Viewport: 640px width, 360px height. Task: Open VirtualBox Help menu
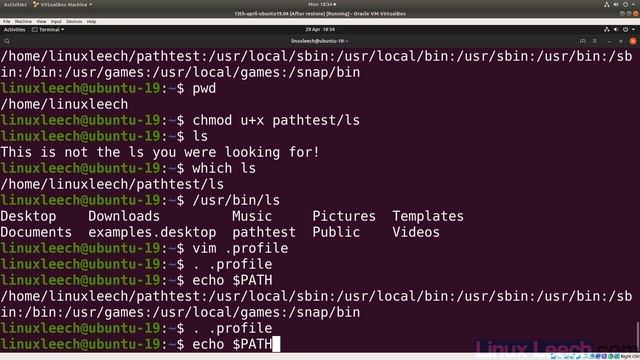click(x=91, y=21)
